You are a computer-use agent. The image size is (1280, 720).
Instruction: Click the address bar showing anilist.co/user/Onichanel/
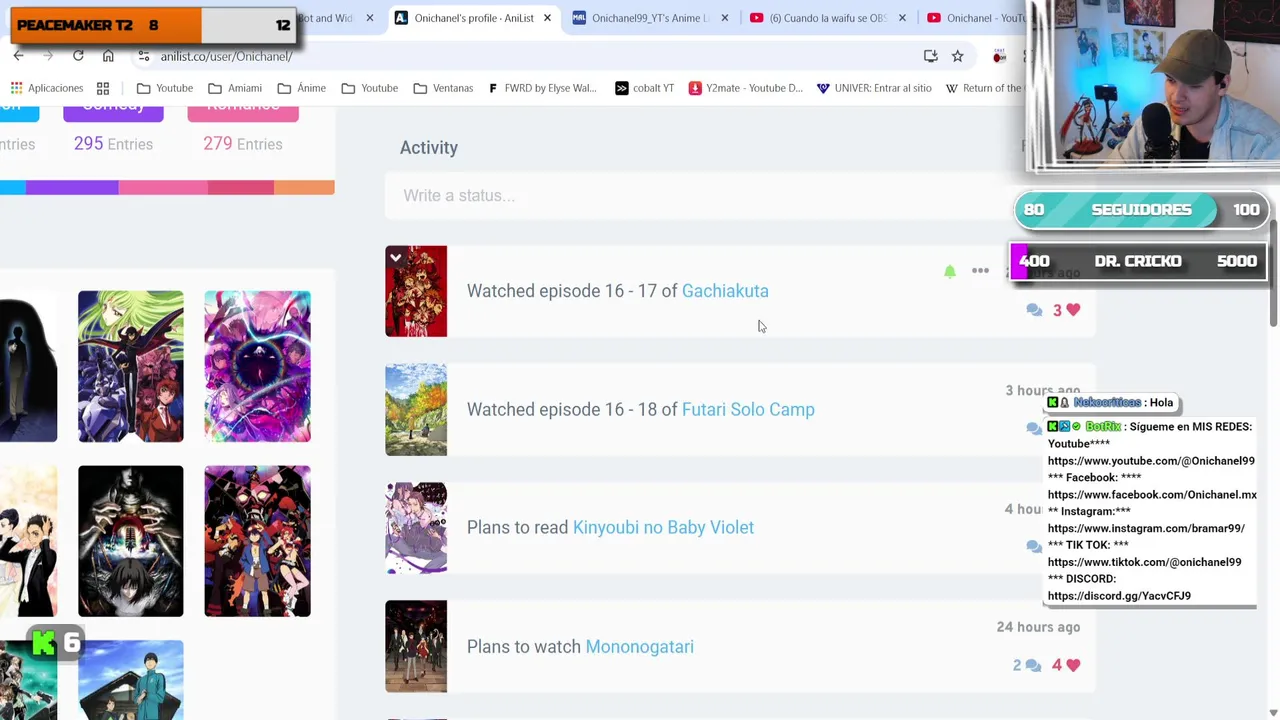(x=520, y=56)
